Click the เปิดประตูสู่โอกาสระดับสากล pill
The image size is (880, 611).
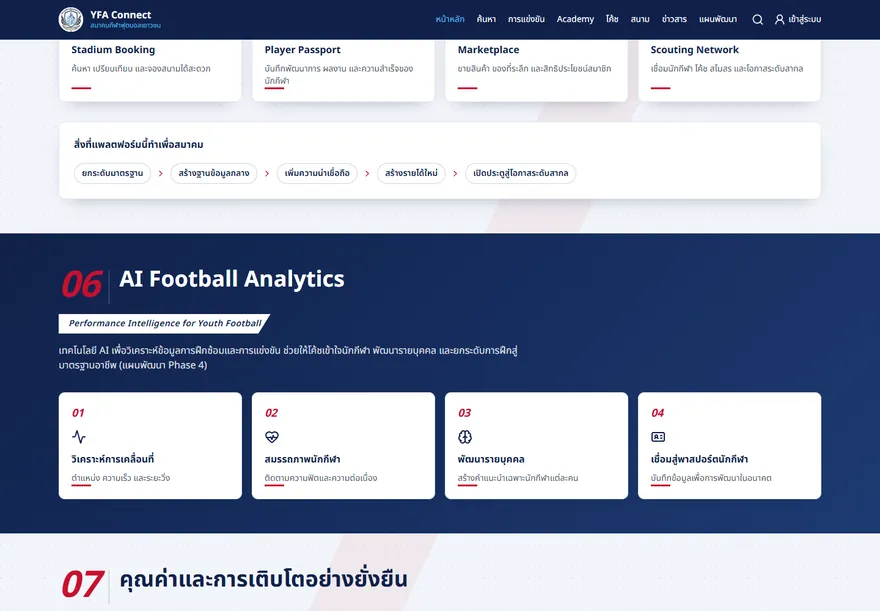pos(520,173)
